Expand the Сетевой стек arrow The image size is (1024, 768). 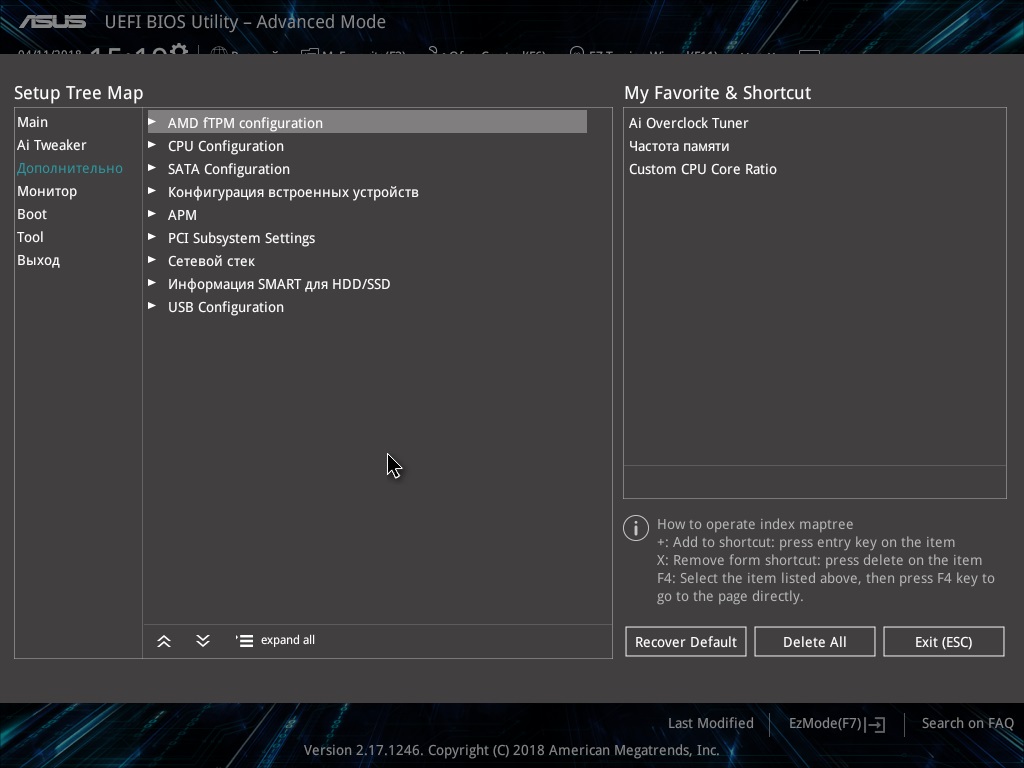tap(152, 259)
